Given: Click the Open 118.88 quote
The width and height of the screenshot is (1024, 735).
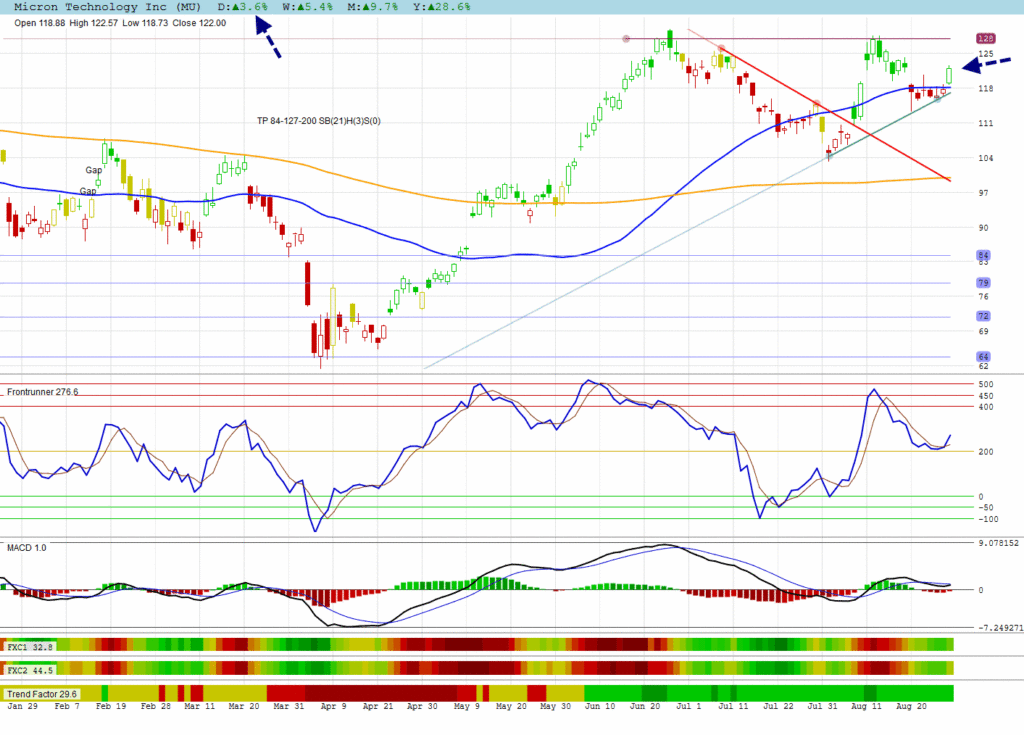Looking at the screenshot, I should (40, 23).
